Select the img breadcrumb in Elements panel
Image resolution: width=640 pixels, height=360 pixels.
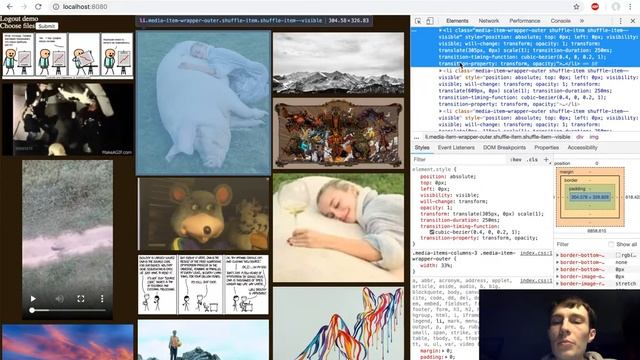[594, 137]
